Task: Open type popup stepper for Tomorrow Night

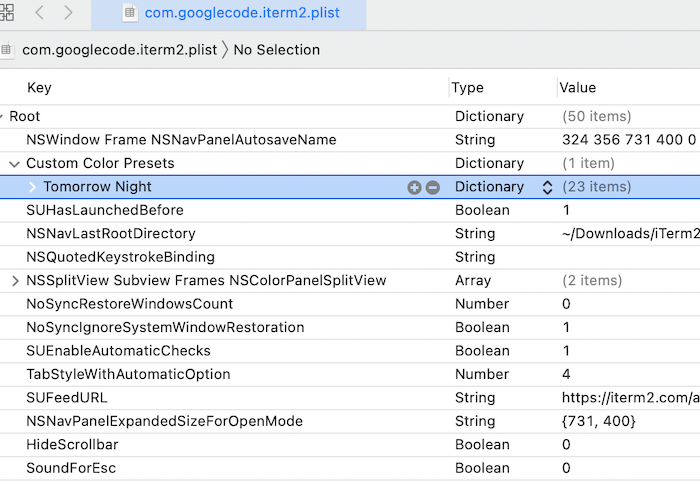Action: pyautogui.click(x=547, y=187)
